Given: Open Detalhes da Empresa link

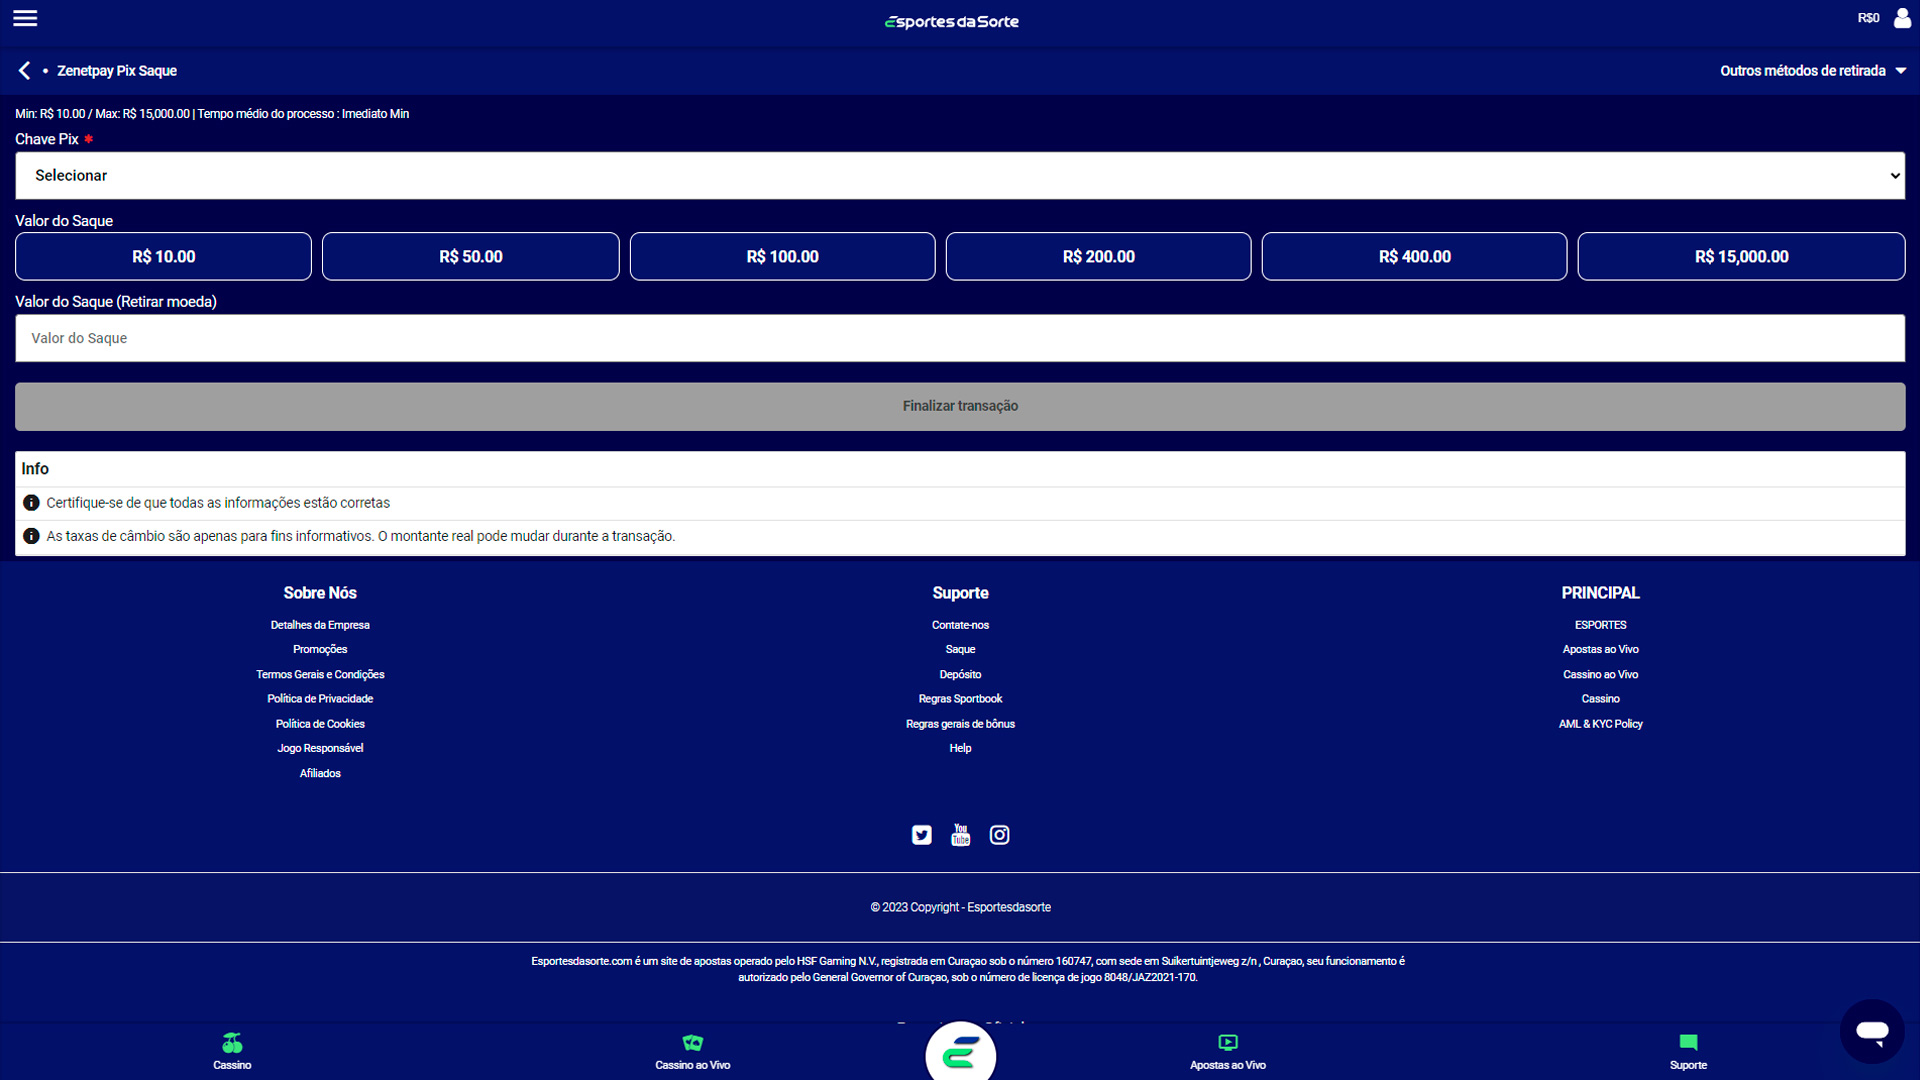Looking at the screenshot, I should 320,625.
